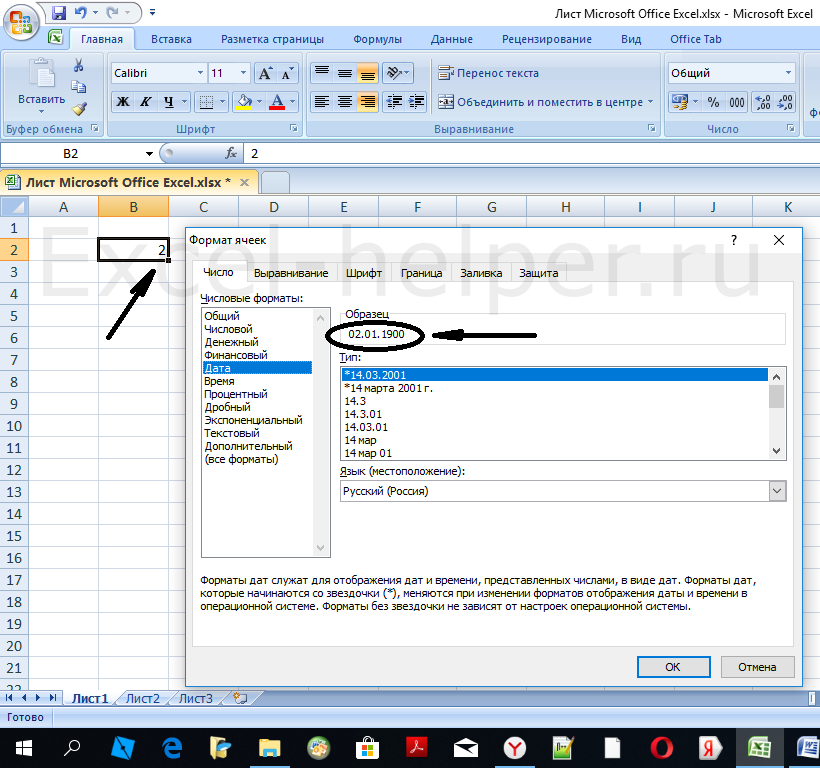Viewport: 820px width, 768px height.
Task: Save the workbook via the floppy icon
Action: [59, 13]
